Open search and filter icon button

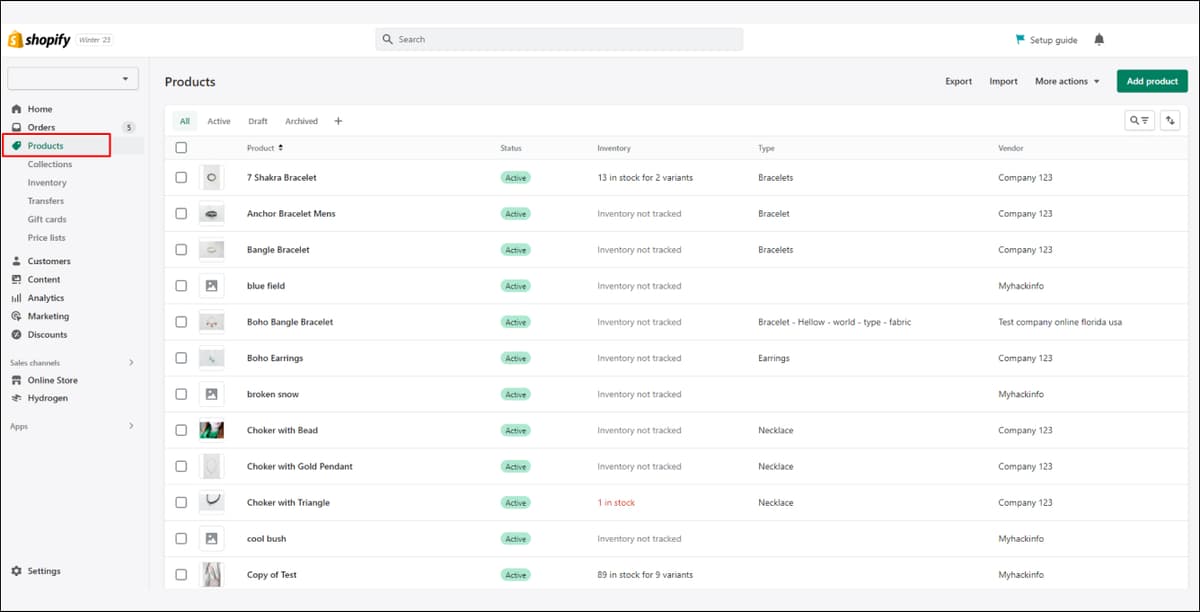pos(1140,120)
